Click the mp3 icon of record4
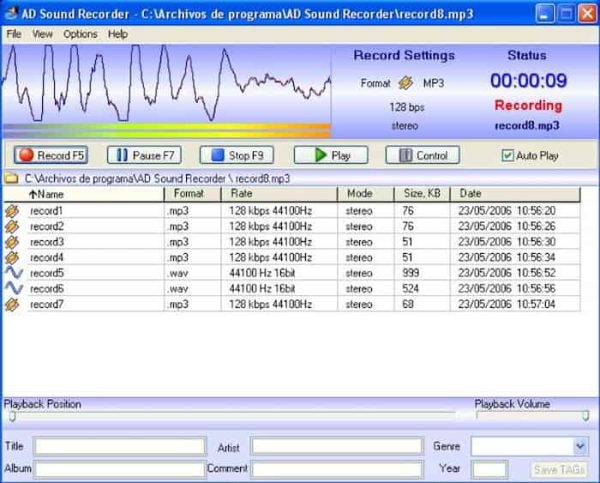 point(12,258)
